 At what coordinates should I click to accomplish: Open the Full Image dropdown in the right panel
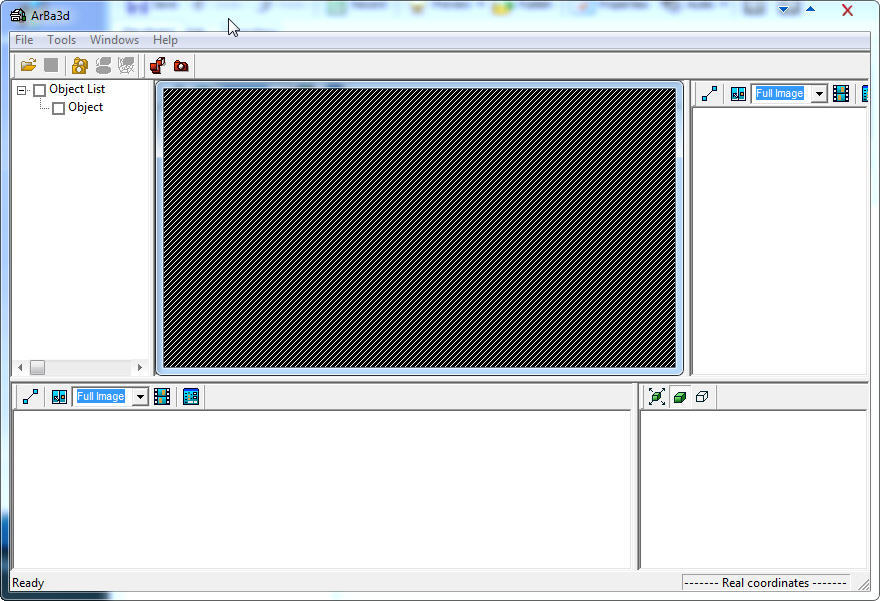[819, 93]
